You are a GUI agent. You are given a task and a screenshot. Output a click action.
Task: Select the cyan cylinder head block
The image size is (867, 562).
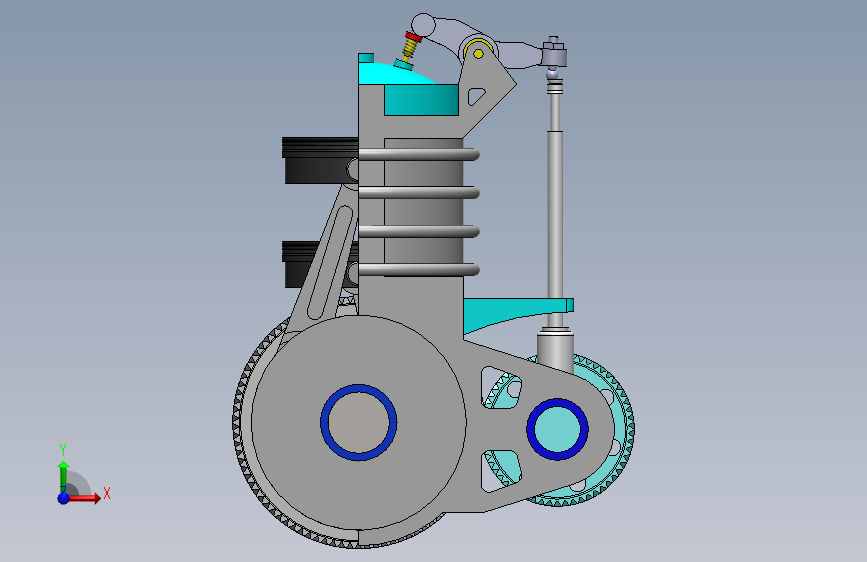pos(421,100)
